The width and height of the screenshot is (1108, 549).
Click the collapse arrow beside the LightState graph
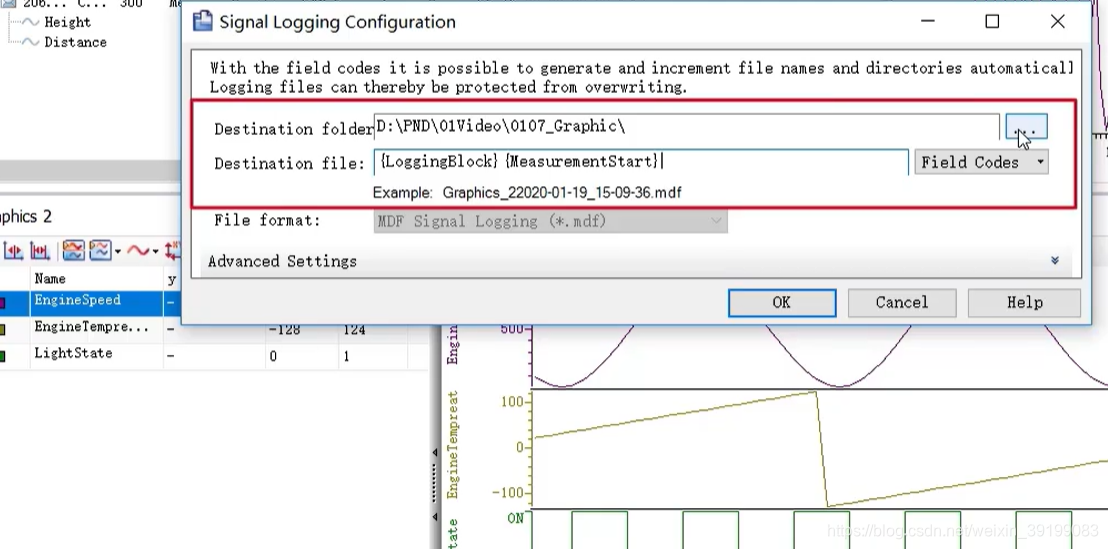pos(435,517)
